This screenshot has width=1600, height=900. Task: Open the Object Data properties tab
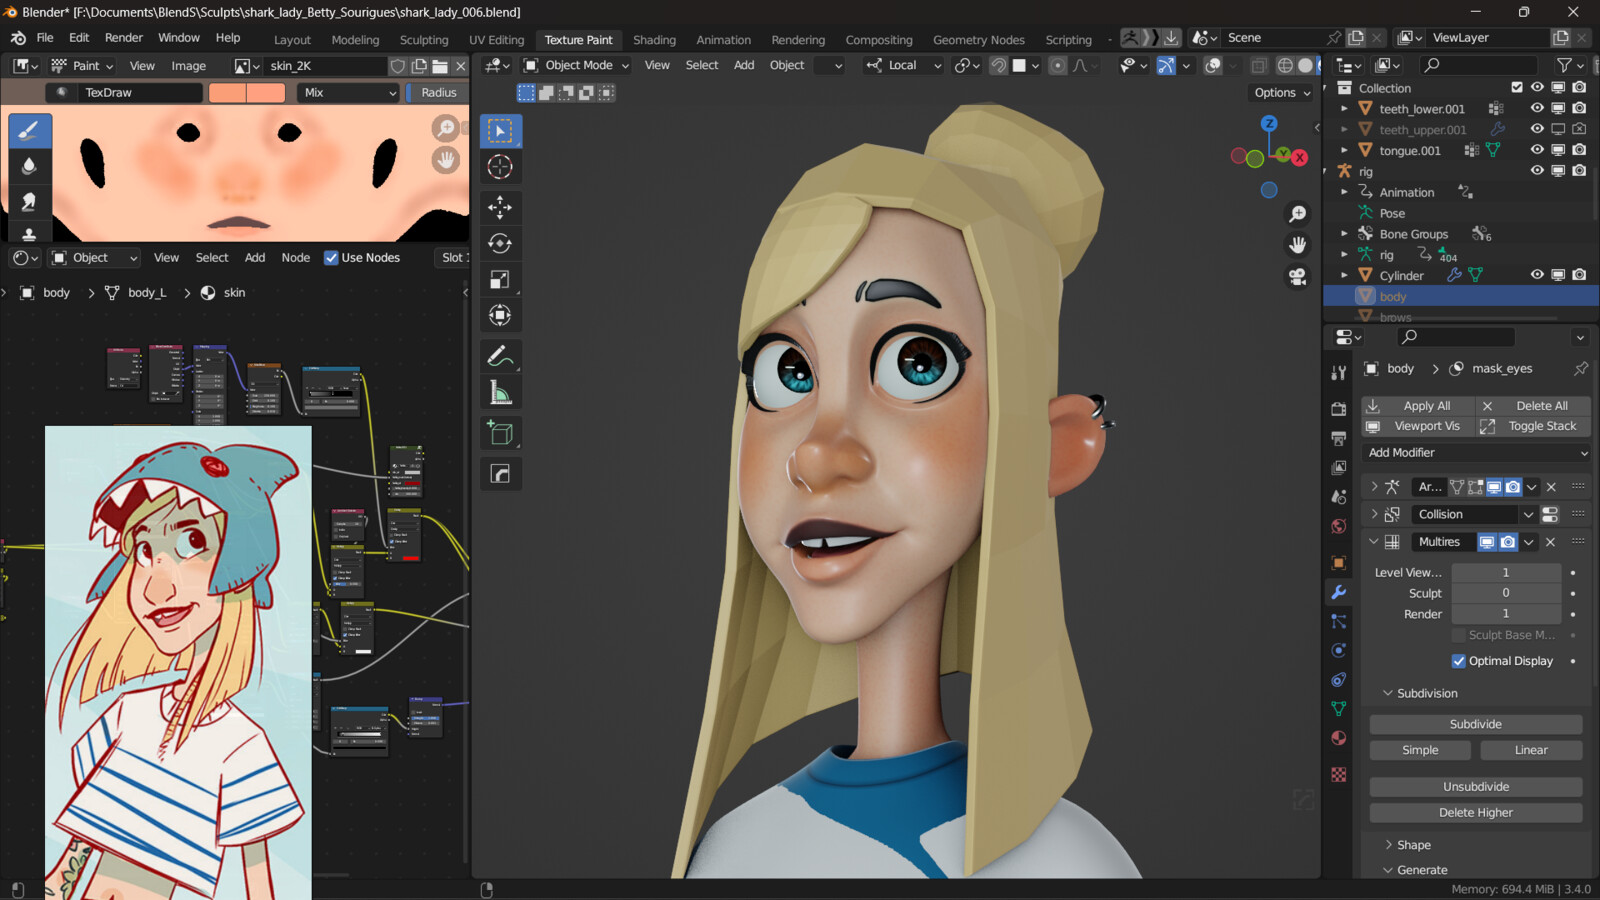click(1339, 709)
